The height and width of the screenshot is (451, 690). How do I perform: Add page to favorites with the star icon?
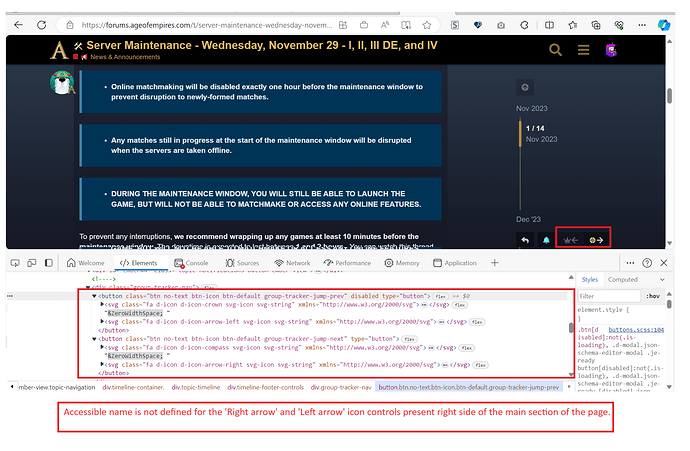click(x=426, y=25)
